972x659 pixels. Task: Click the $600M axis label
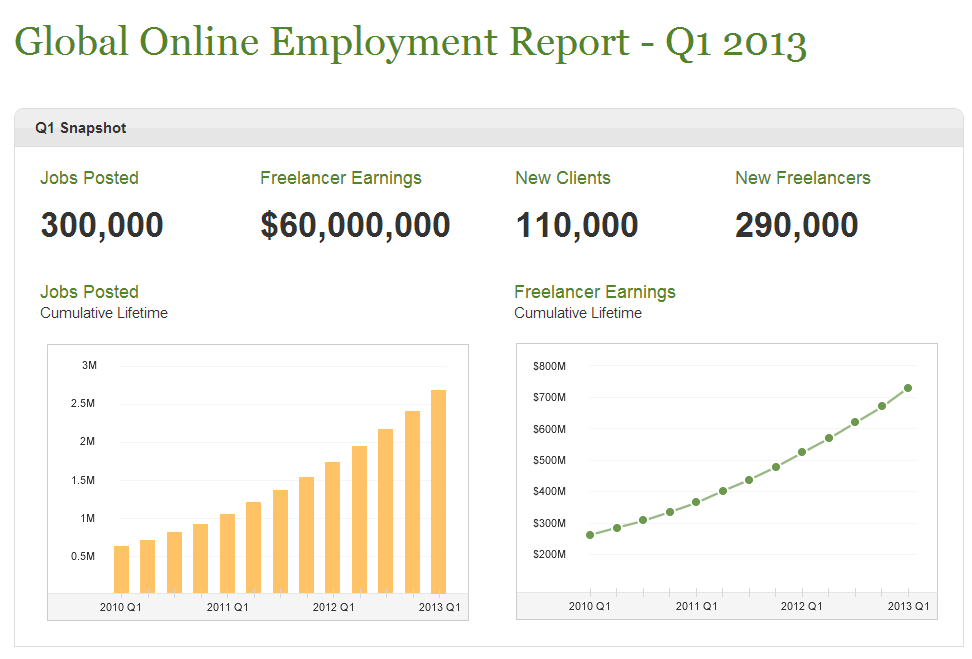click(x=549, y=429)
